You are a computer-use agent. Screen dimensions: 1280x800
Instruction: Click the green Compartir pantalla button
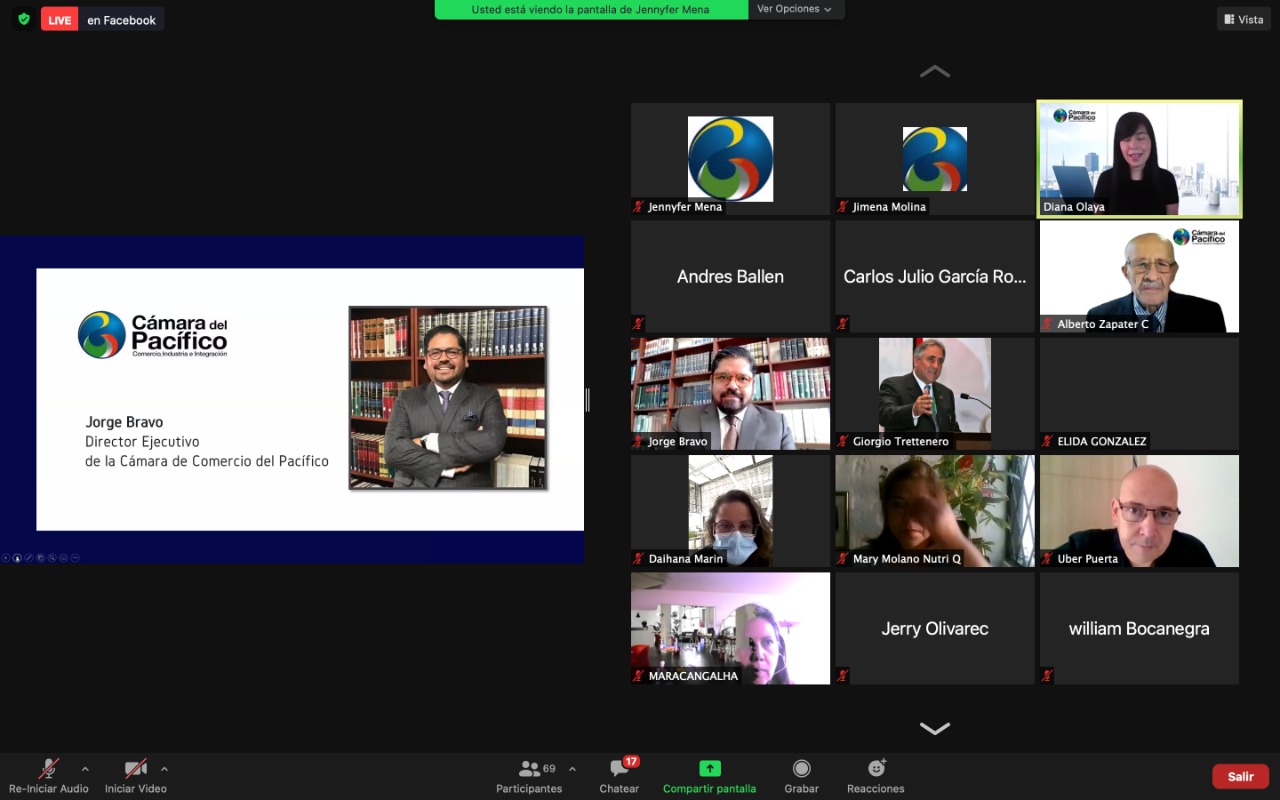point(709,776)
